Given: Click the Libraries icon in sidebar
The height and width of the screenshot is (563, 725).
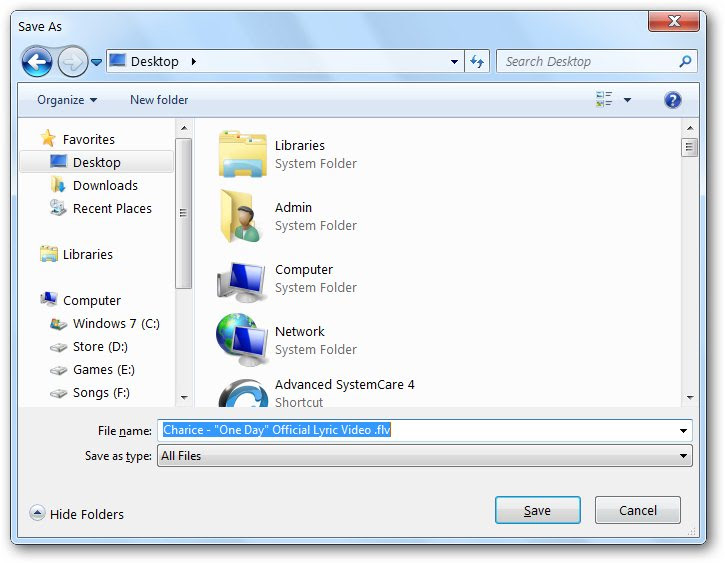Looking at the screenshot, I should 49,254.
